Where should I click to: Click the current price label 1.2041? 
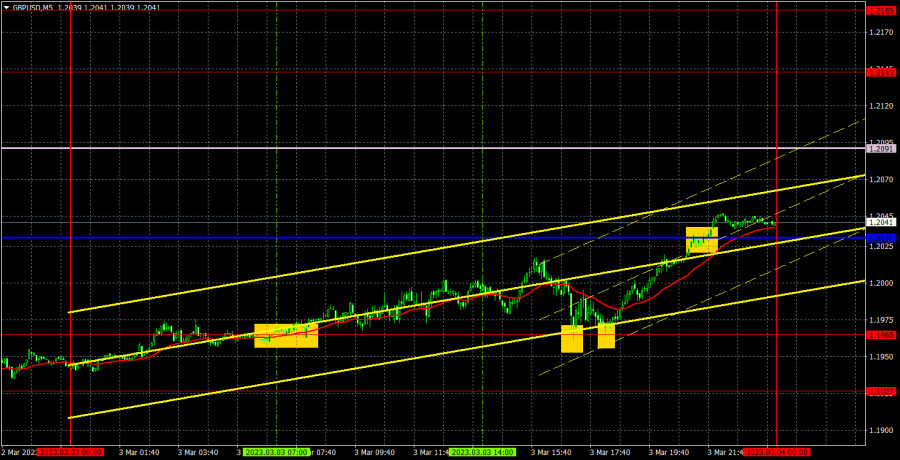point(881,222)
